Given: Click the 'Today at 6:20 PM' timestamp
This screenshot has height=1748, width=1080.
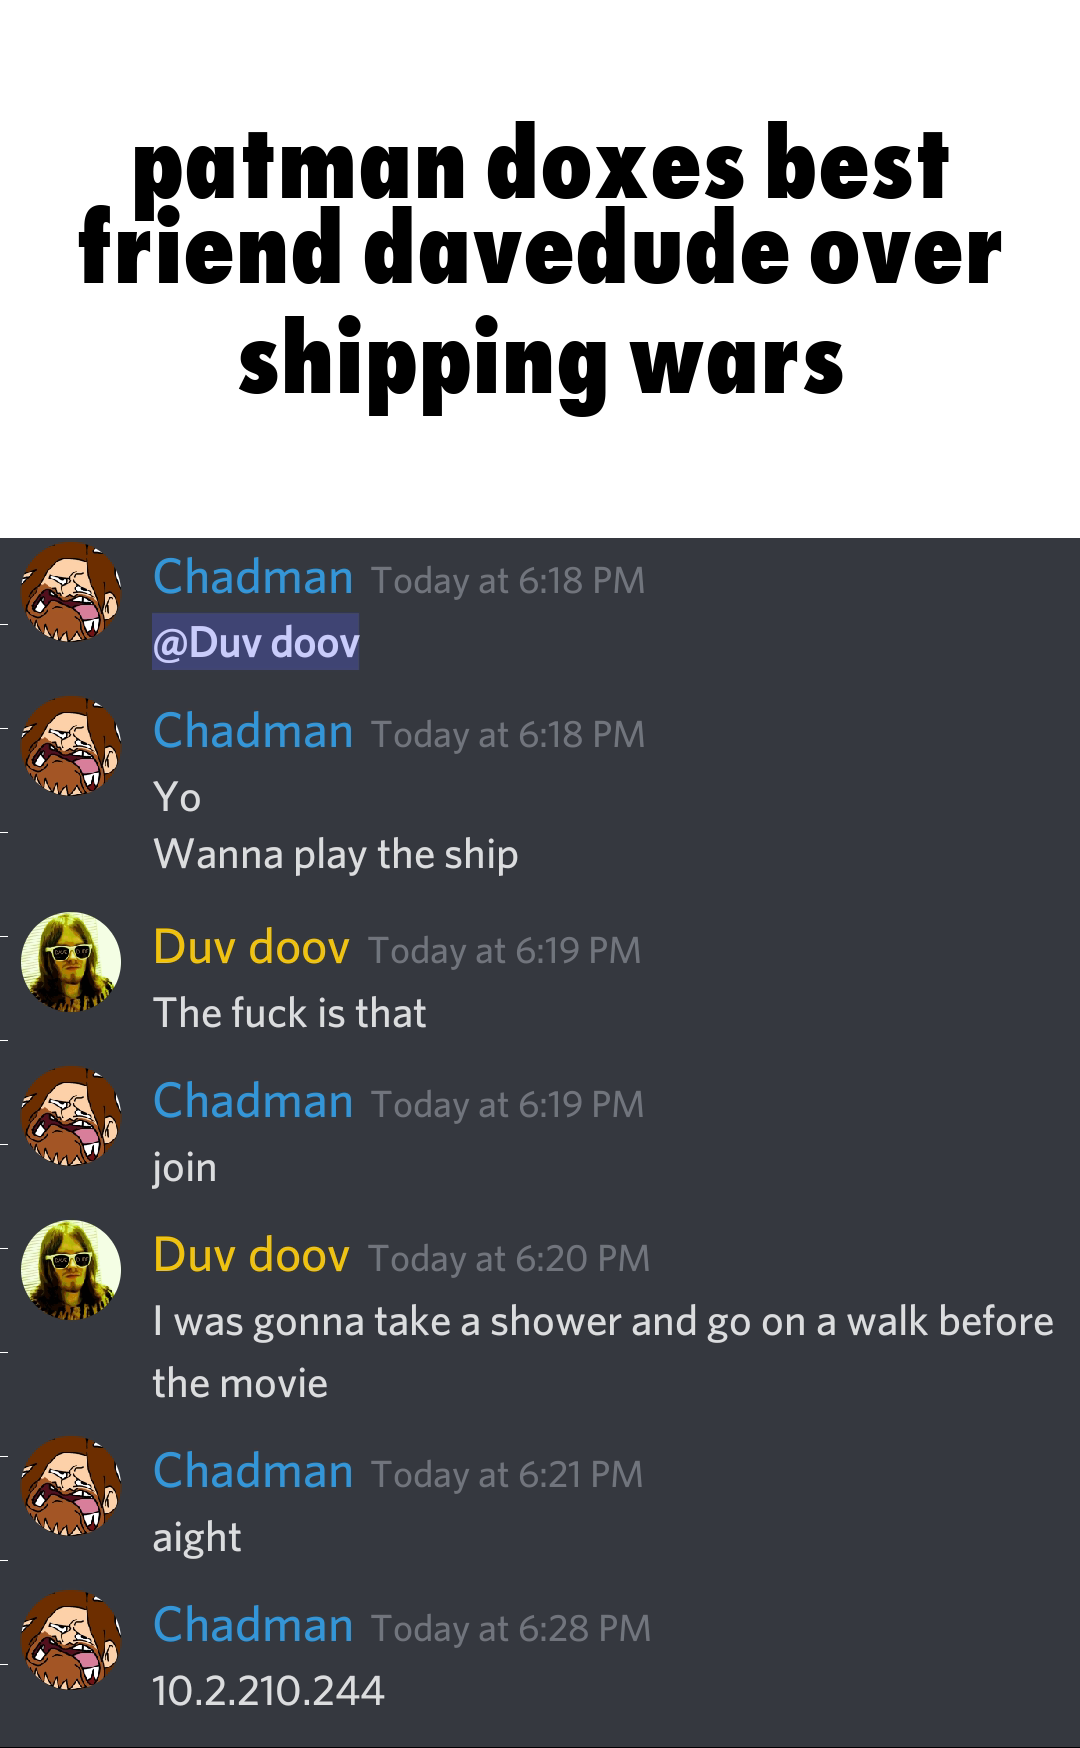Looking at the screenshot, I should (x=509, y=1258).
